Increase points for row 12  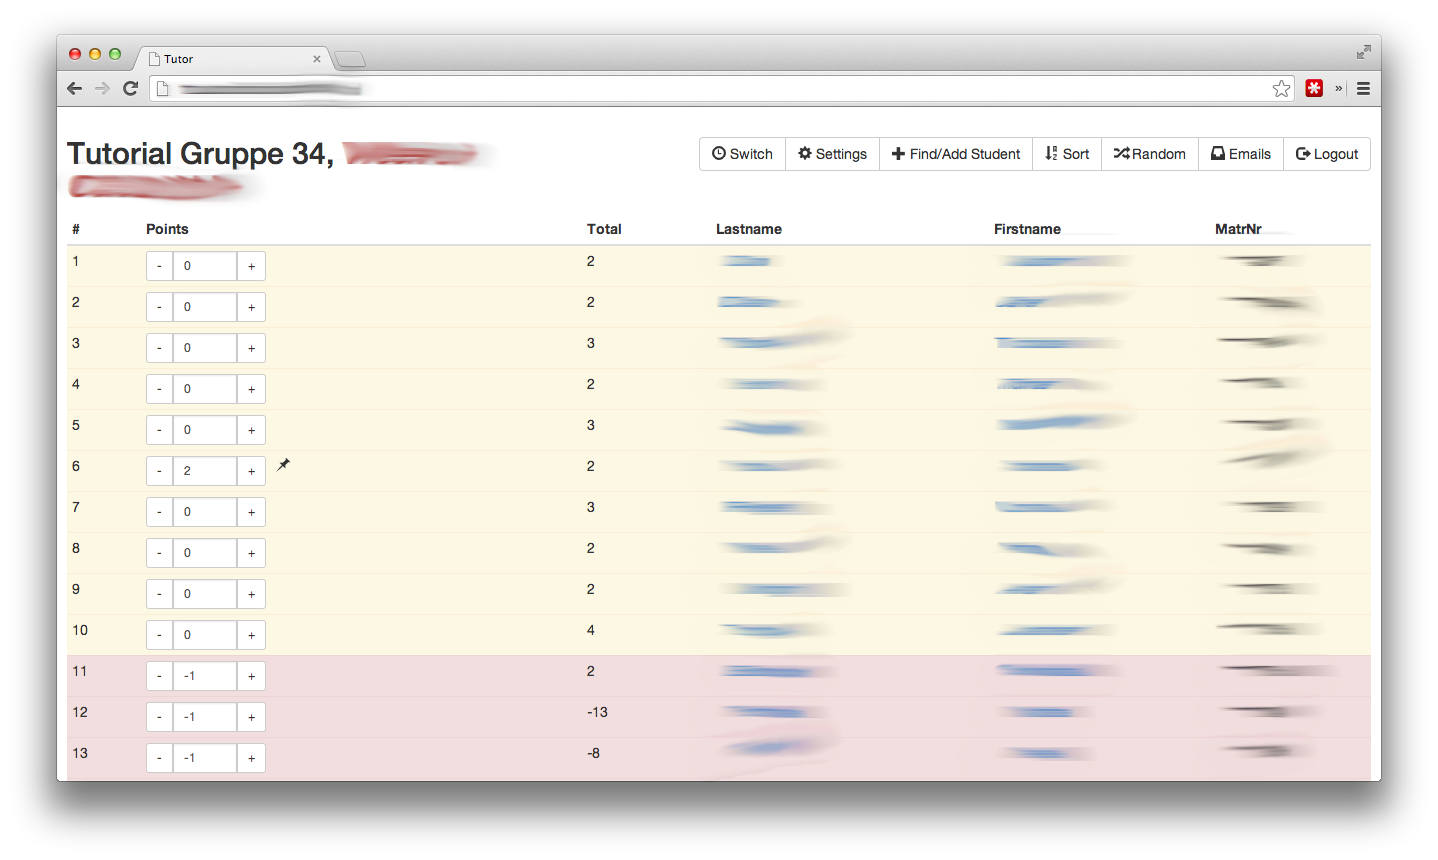[251, 717]
